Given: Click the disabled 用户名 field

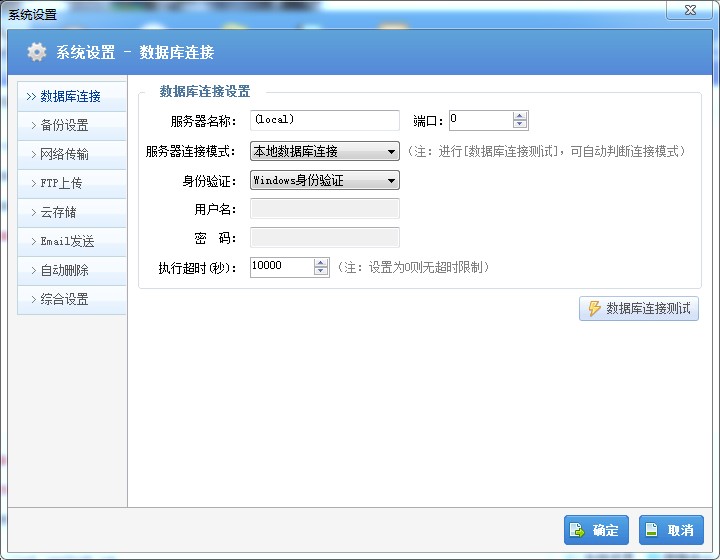Looking at the screenshot, I should tap(325, 209).
